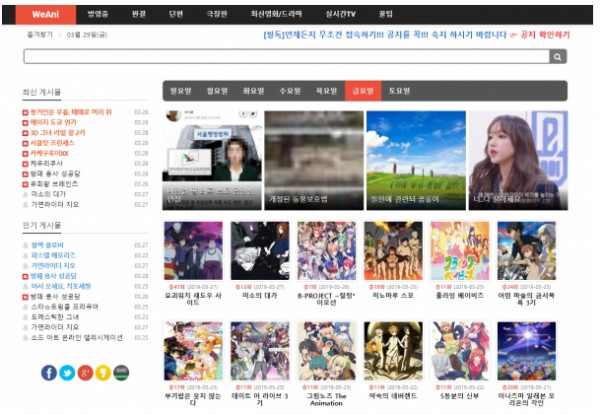Open the yellow KakaoTalk icon in sidebar

pos(103,373)
